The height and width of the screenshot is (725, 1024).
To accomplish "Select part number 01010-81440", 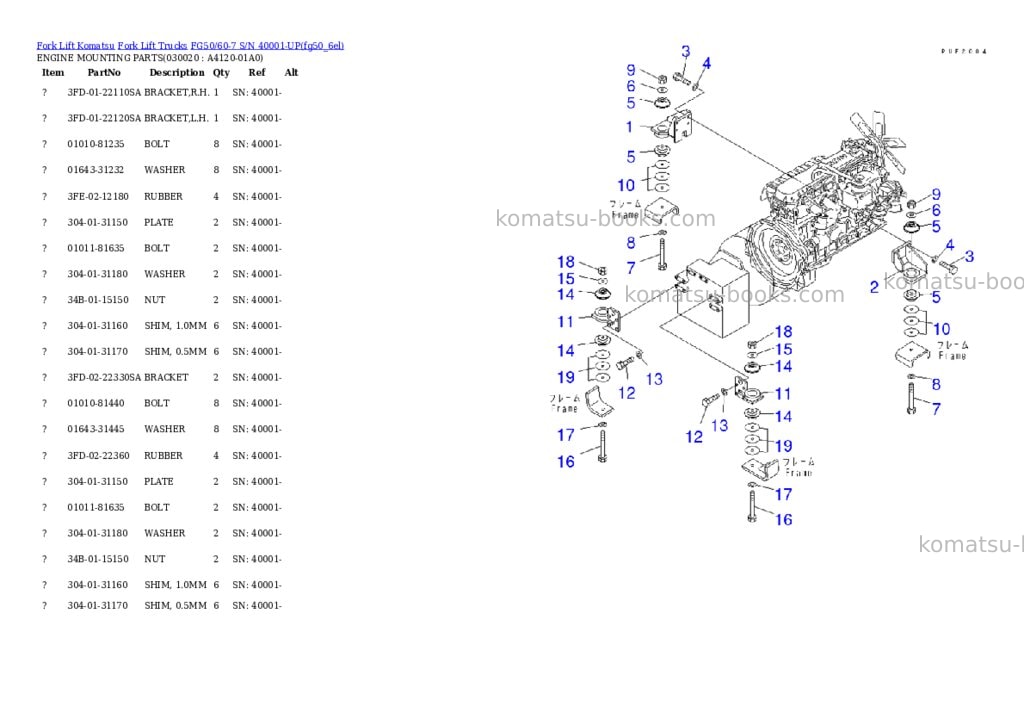I will (95, 404).
